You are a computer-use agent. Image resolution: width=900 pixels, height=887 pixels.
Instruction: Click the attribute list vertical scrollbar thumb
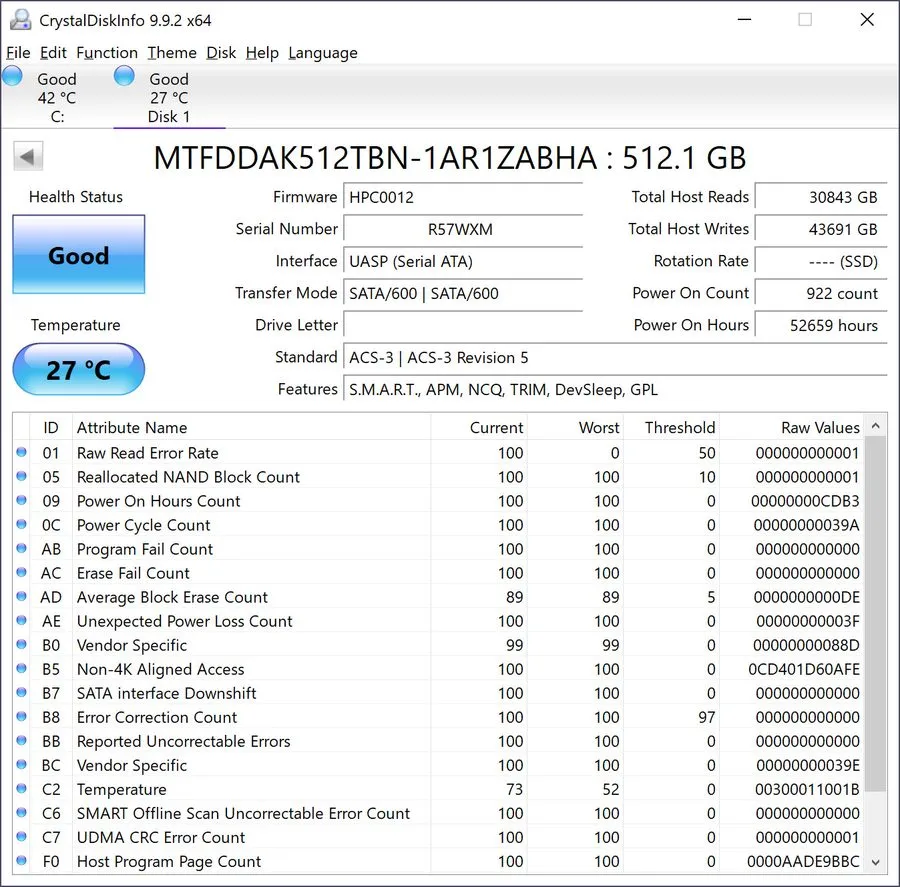click(875, 614)
